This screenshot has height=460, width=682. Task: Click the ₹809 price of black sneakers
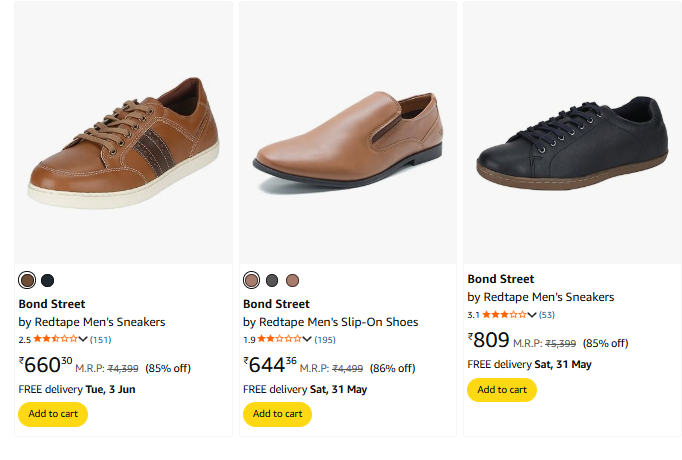(x=489, y=341)
